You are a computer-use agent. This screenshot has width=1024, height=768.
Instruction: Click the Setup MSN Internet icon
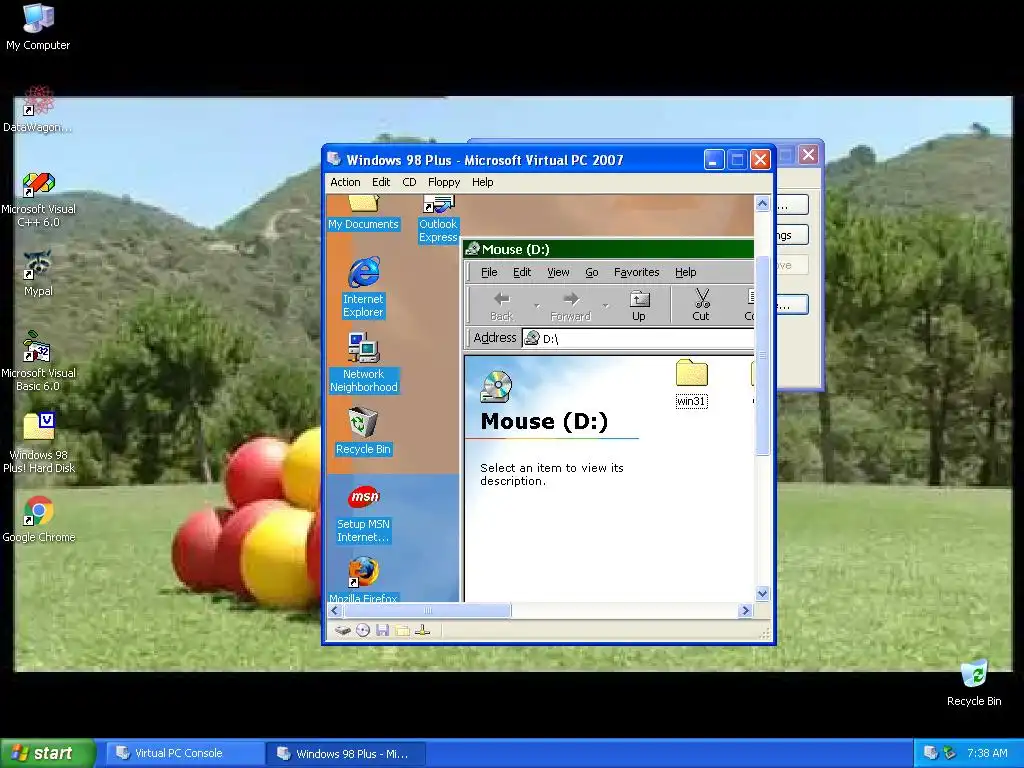point(364,513)
